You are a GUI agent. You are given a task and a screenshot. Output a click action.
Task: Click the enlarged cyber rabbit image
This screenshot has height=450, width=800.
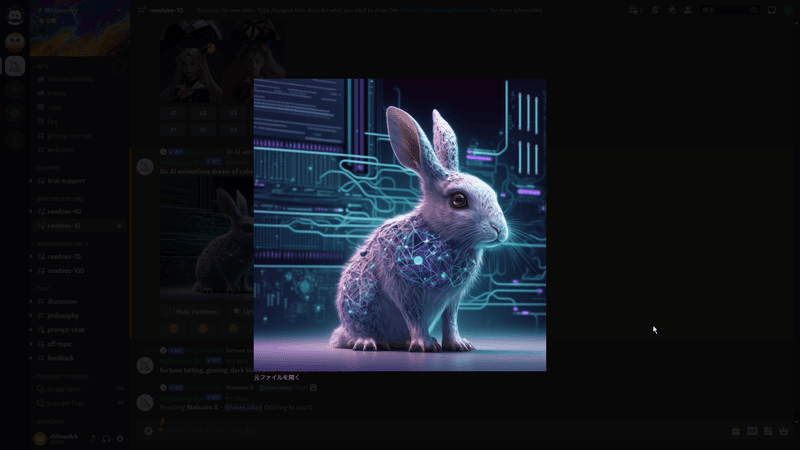click(400, 225)
